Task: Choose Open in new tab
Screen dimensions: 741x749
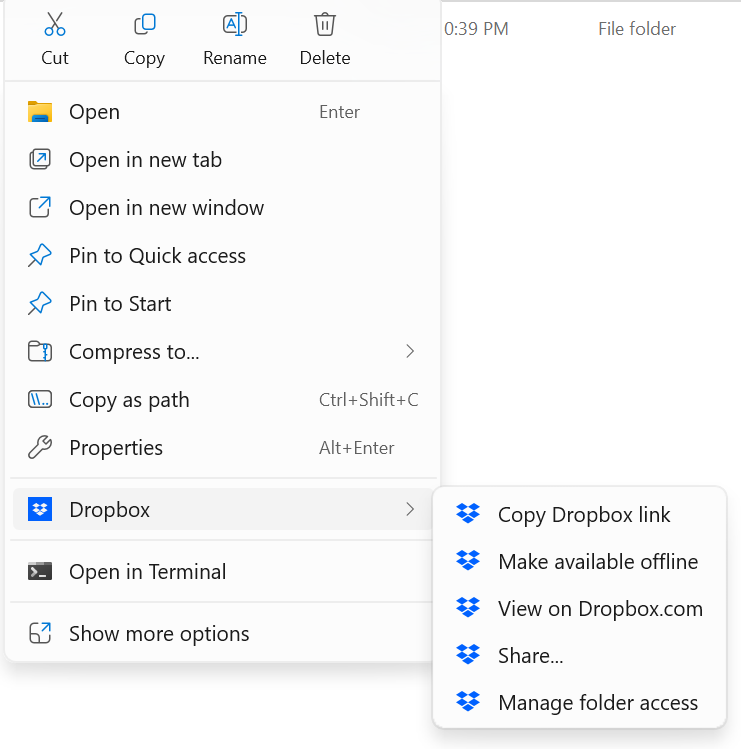Action: pos(145,160)
